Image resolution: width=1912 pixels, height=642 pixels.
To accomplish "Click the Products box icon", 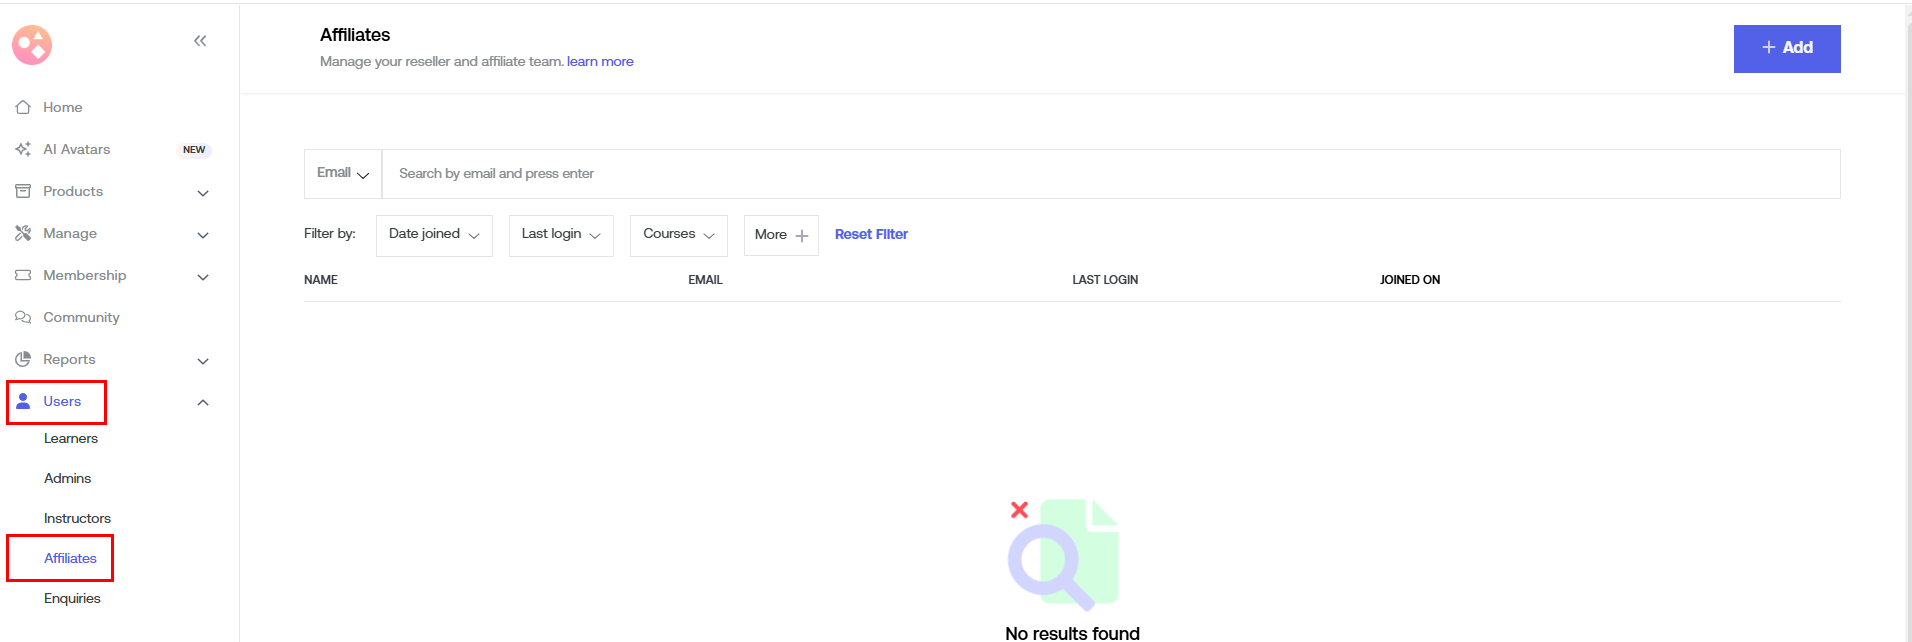I will (x=23, y=191).
